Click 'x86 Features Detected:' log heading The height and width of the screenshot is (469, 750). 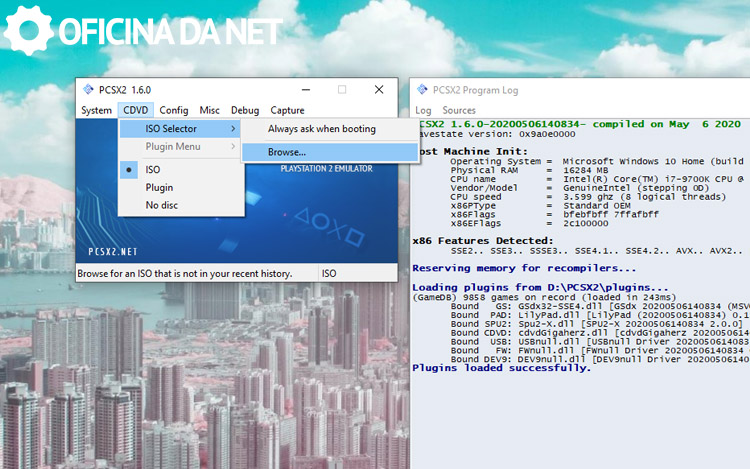click(483, 240)
